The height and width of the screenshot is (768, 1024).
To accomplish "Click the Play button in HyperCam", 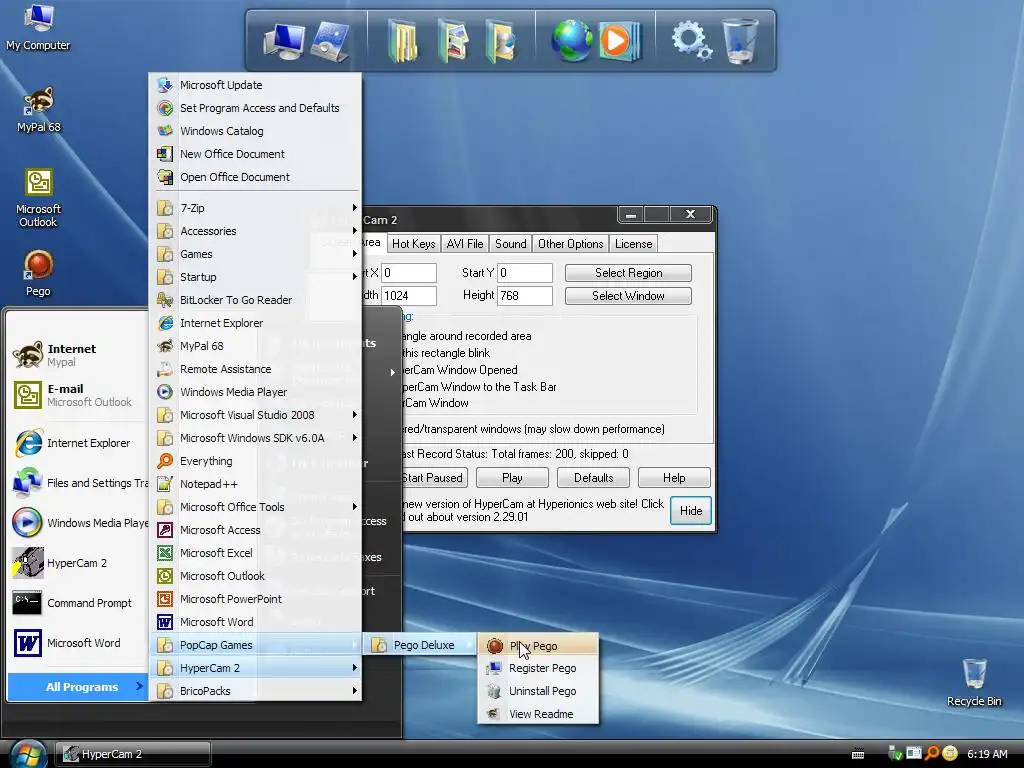I will (512, 478).
